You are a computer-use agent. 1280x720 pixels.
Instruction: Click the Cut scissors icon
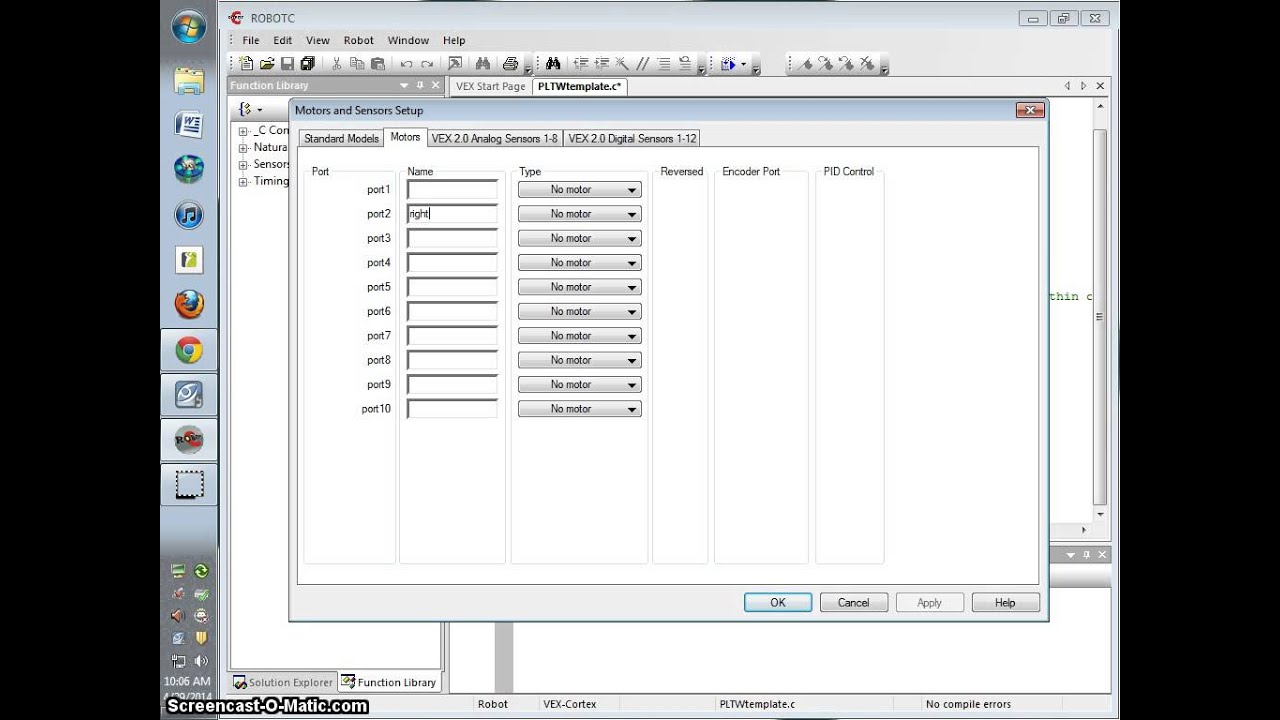(336, 64)
